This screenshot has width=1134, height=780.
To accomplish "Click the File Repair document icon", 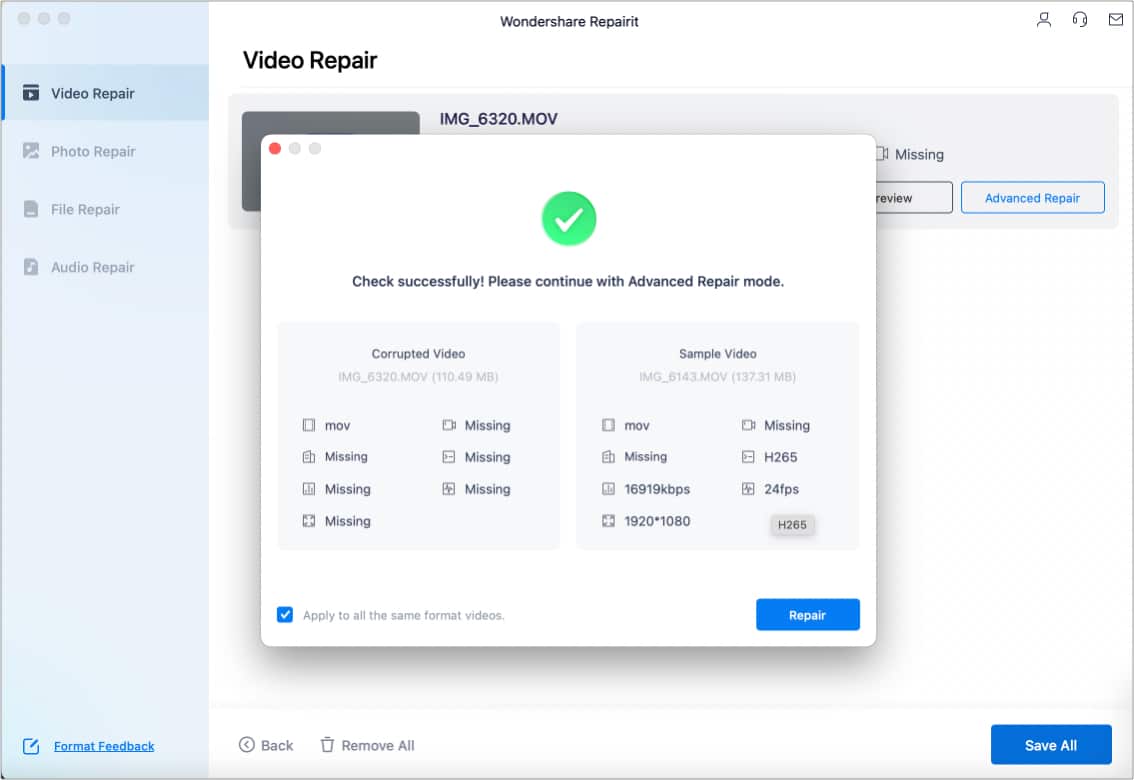I will 33,209.
